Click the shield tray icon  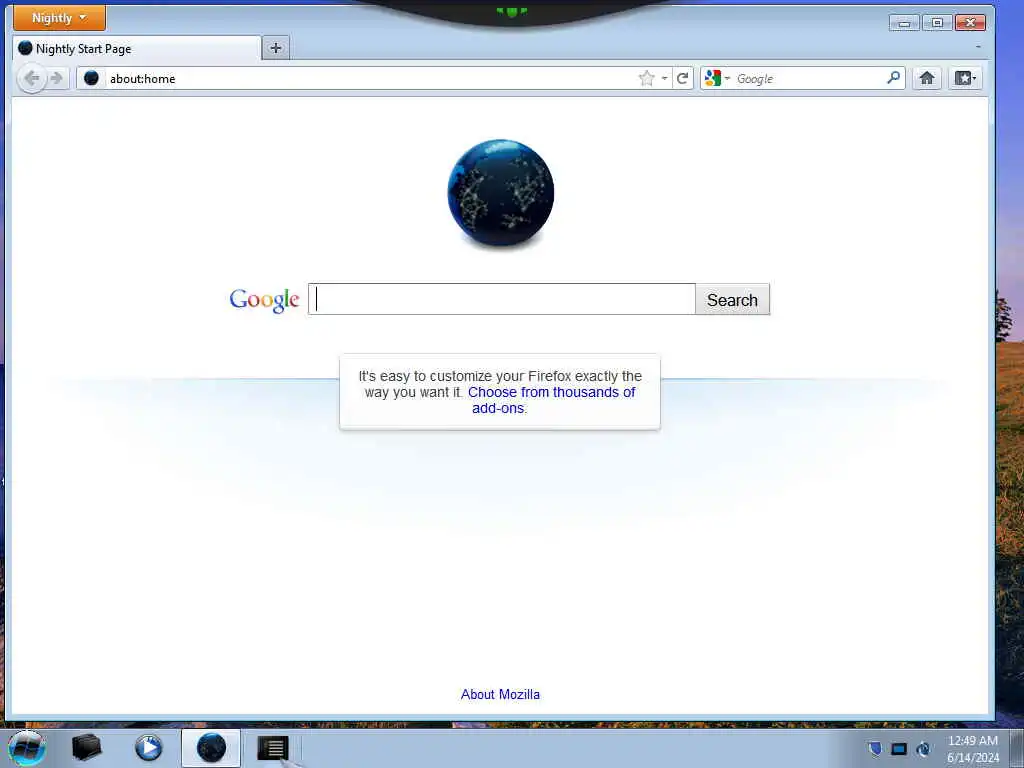click(875, 748)
